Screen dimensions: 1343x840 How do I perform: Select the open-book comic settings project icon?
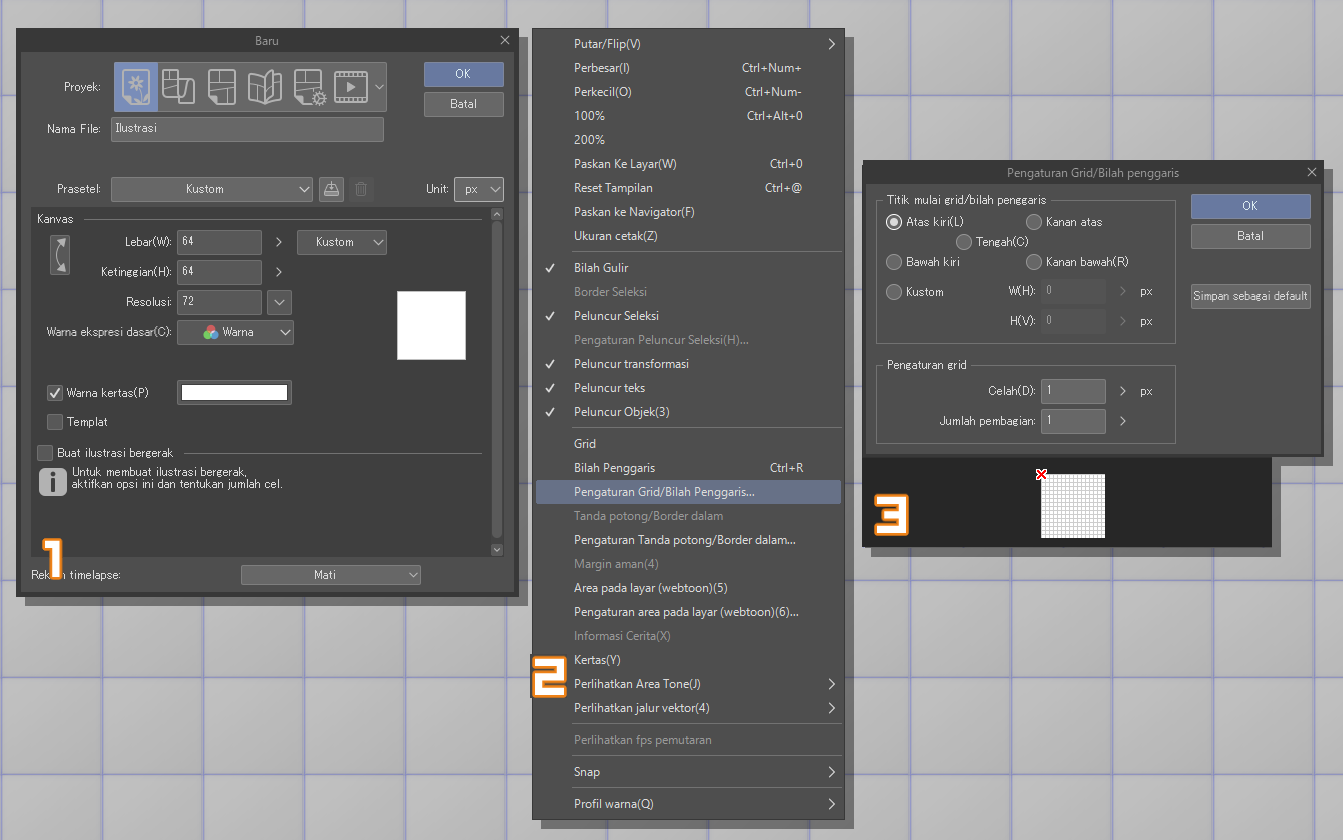(x=265, y=87)
